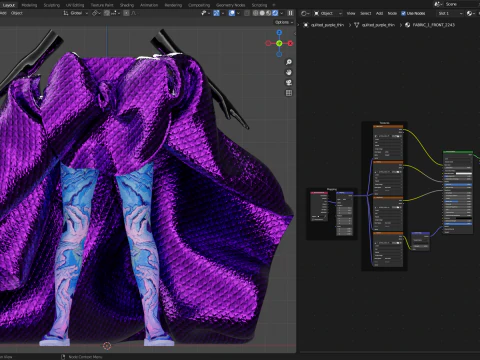Click the red X axis gizmo handle

coord(290,43)
